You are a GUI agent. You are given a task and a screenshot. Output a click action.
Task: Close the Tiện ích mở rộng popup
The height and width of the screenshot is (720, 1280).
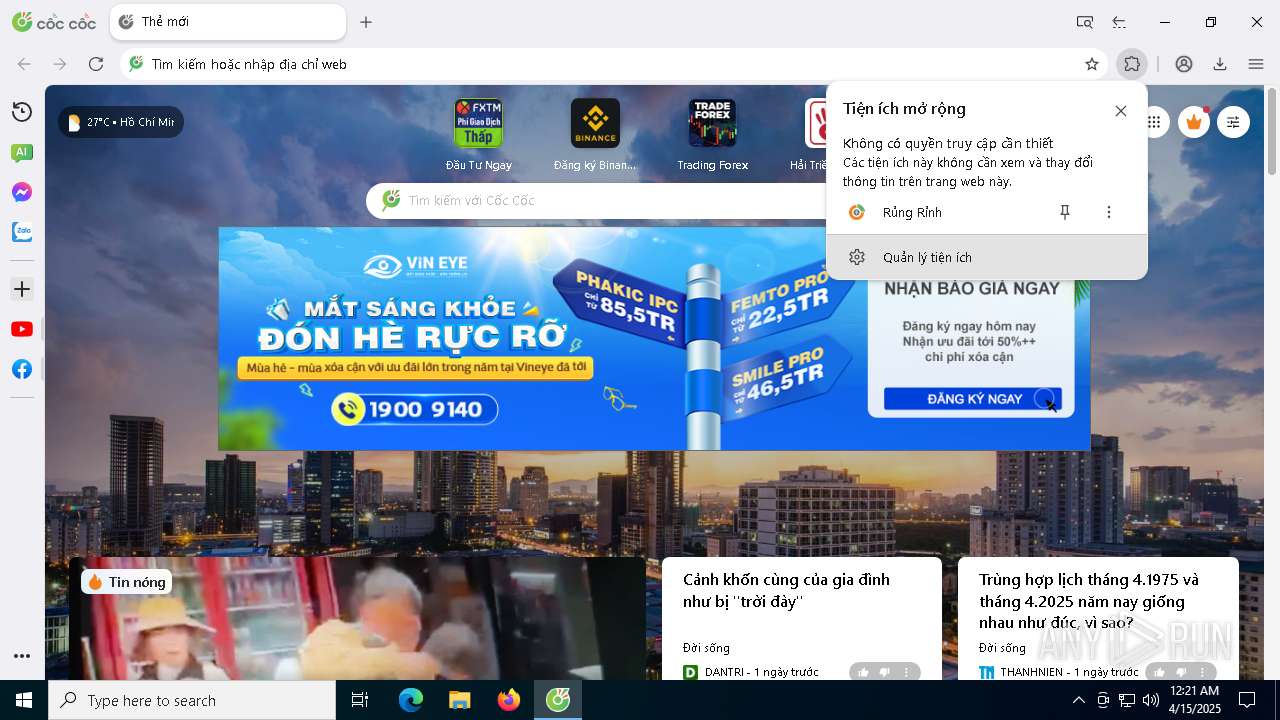pos(1121,111)
